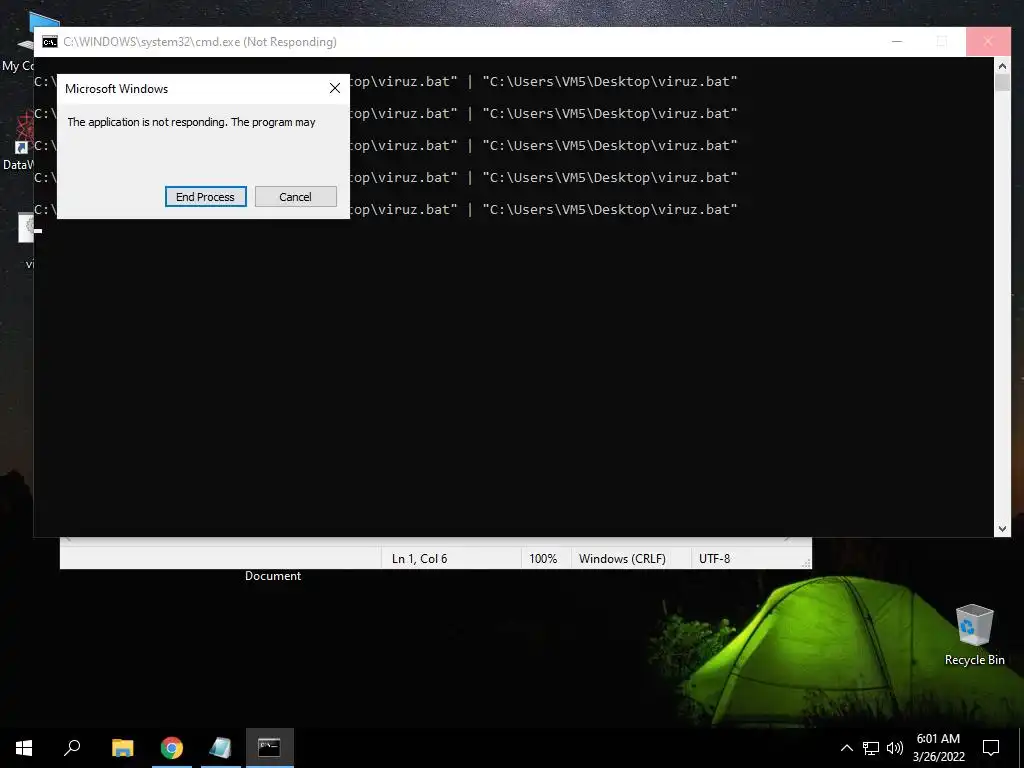Click 'Windows (CRLF)' in Notepad status bar

click(x=622, y=558)
